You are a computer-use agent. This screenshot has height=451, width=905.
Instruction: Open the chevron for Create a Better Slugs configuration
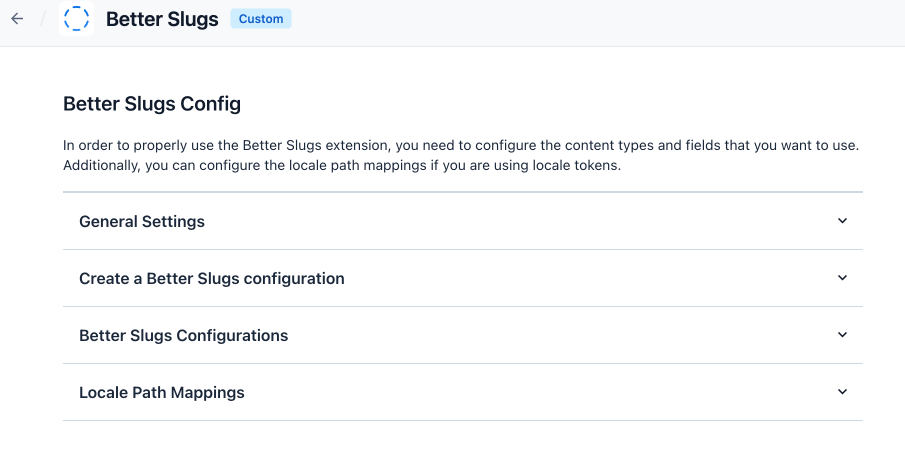click(x=842, y=278)
